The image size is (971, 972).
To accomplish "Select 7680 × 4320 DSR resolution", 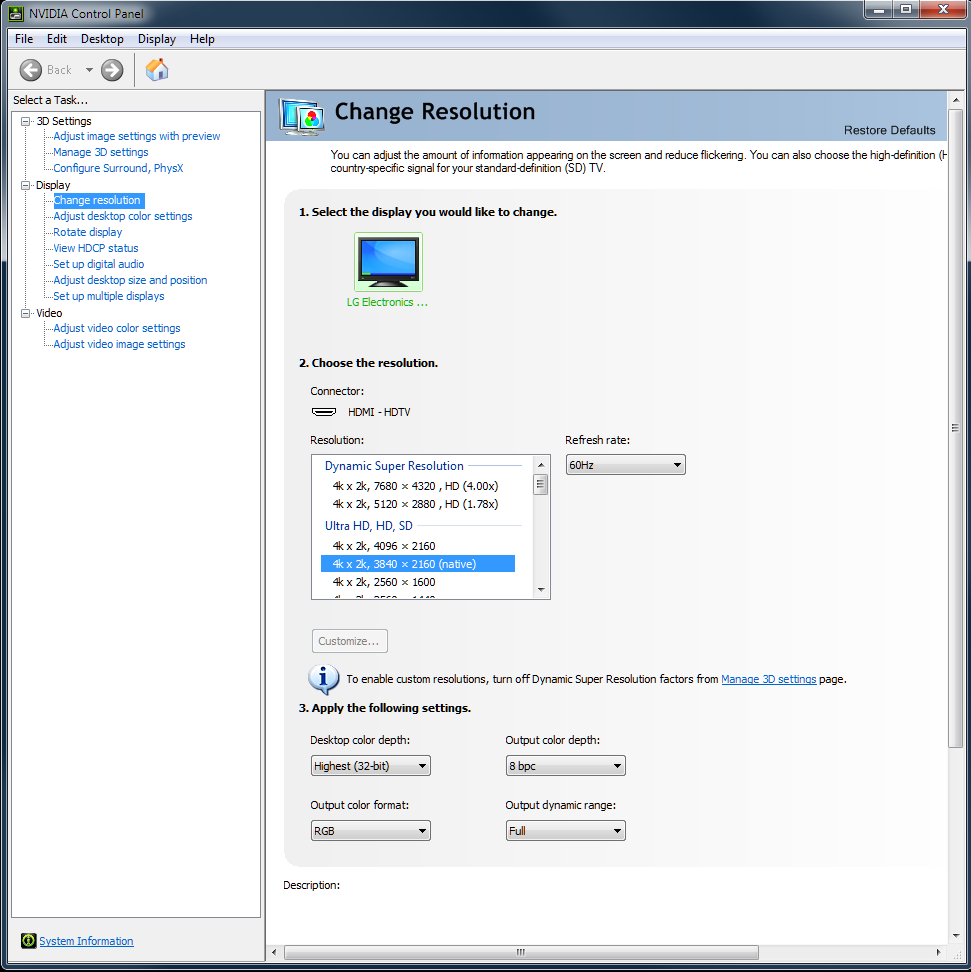I will [x=415, y=486].
